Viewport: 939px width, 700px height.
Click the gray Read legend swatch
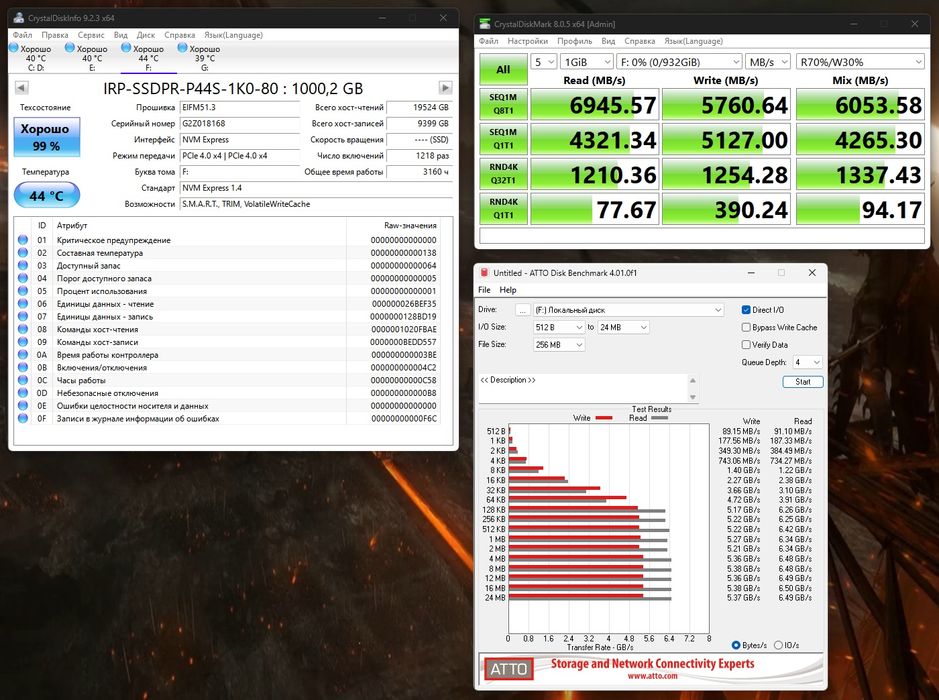pos(659,418)
